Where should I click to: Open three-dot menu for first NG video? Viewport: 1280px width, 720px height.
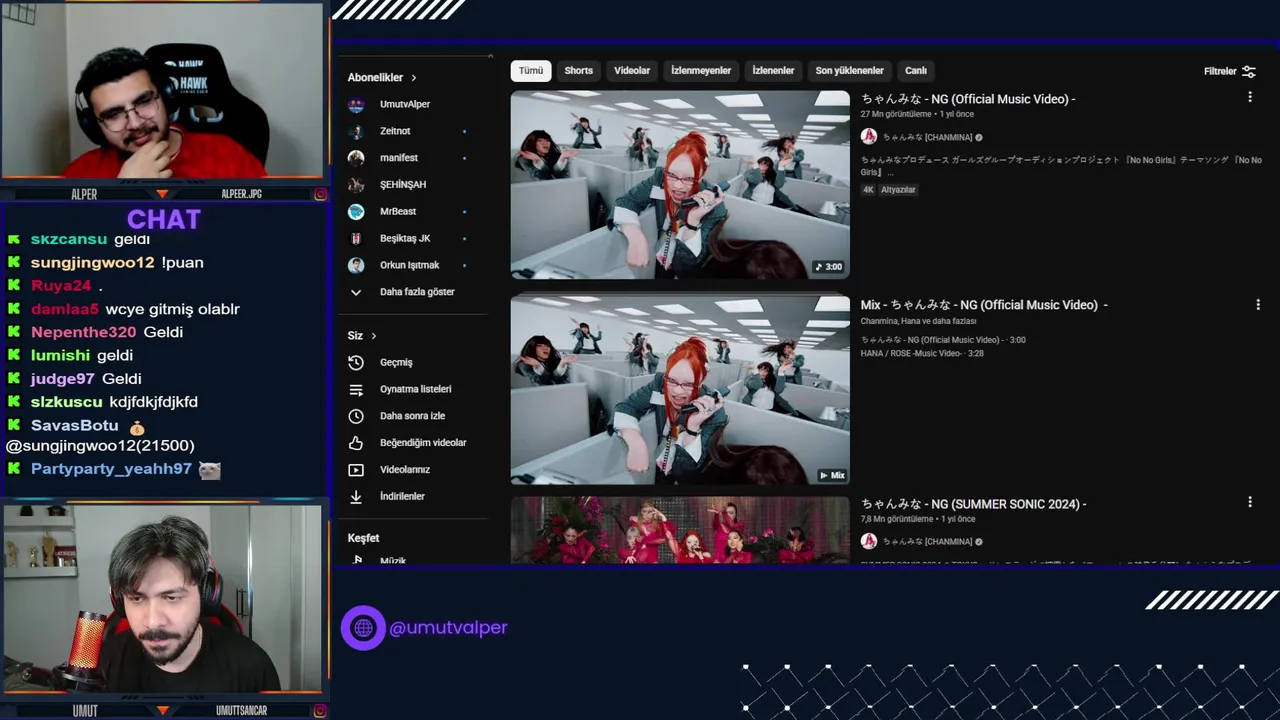click(1249, 97)
